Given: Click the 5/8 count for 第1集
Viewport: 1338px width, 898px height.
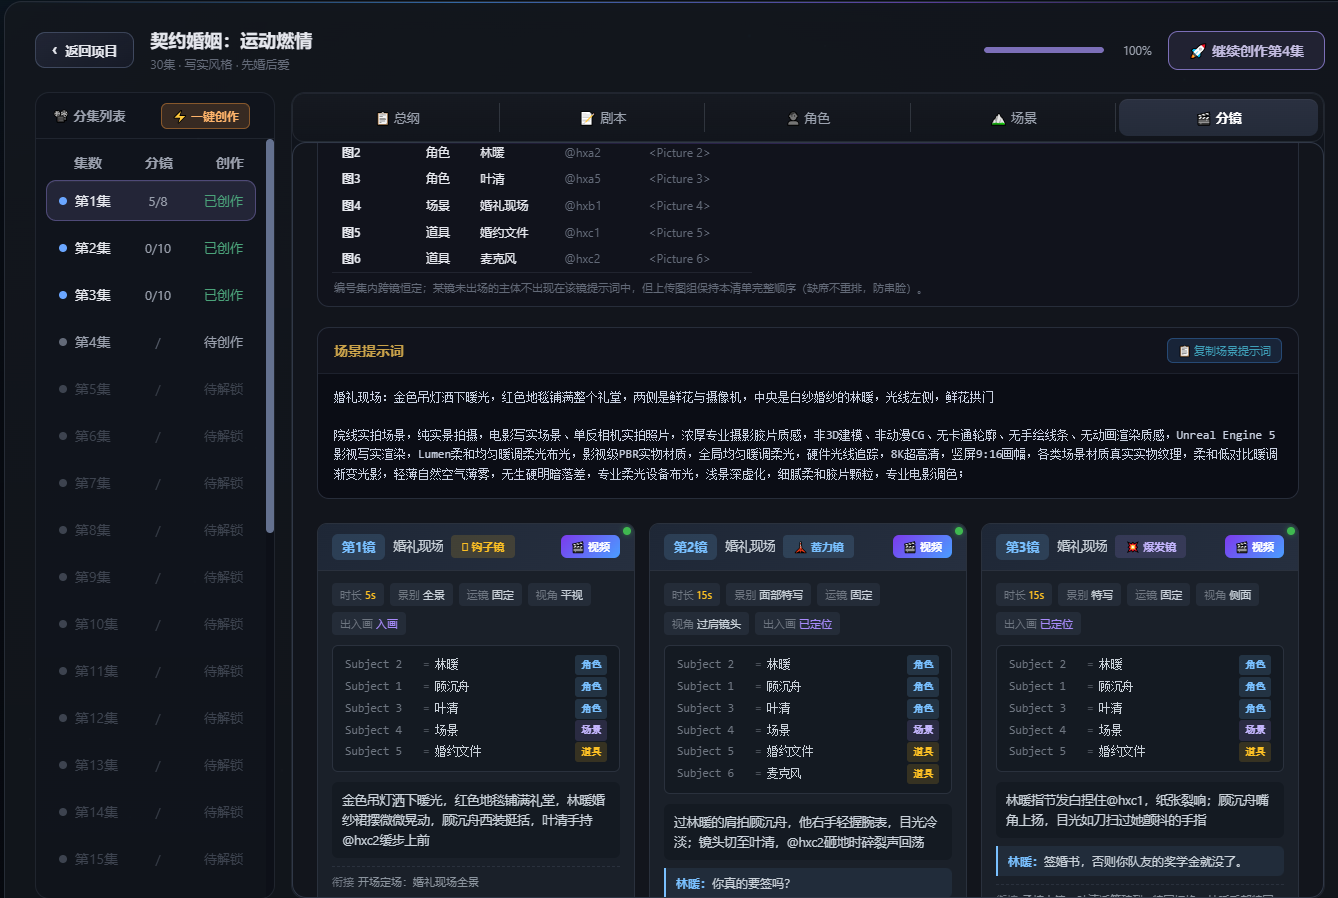Looking at the screenshot, I should tap(158, 201).
